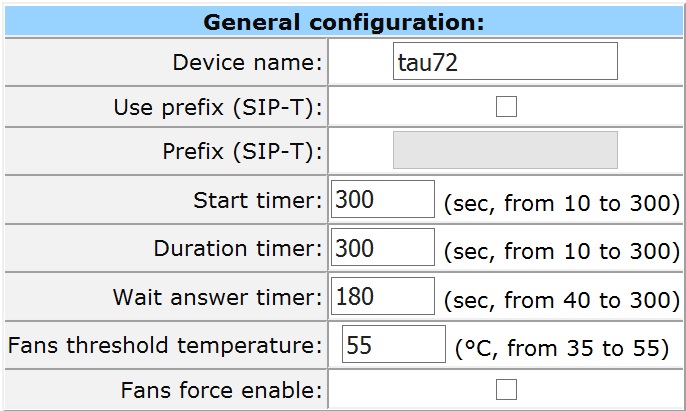Viewport: 686px width, 411px height.
Task: Click the Wait answer timer label
Action: 217,297
